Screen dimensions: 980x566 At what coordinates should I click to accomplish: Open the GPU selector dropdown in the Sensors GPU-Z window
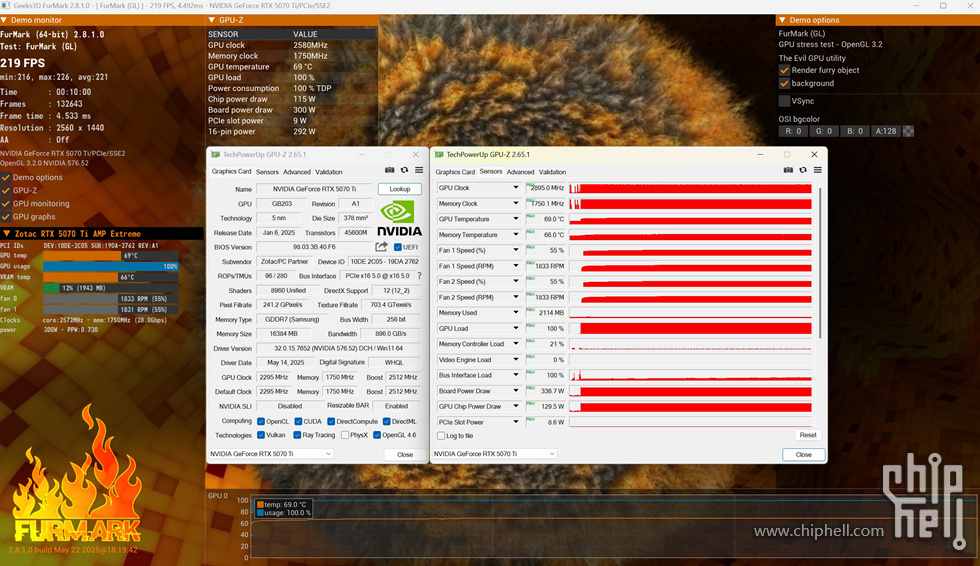pyautogui.click(x=494, y=454)
